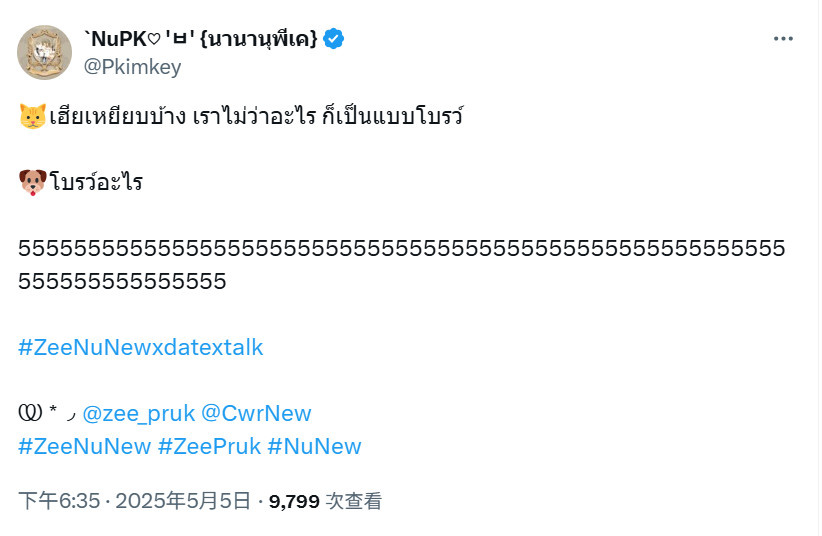Open the @Pkimkey handle link
This screenshot has width=822, height=536.
point(133,67)
